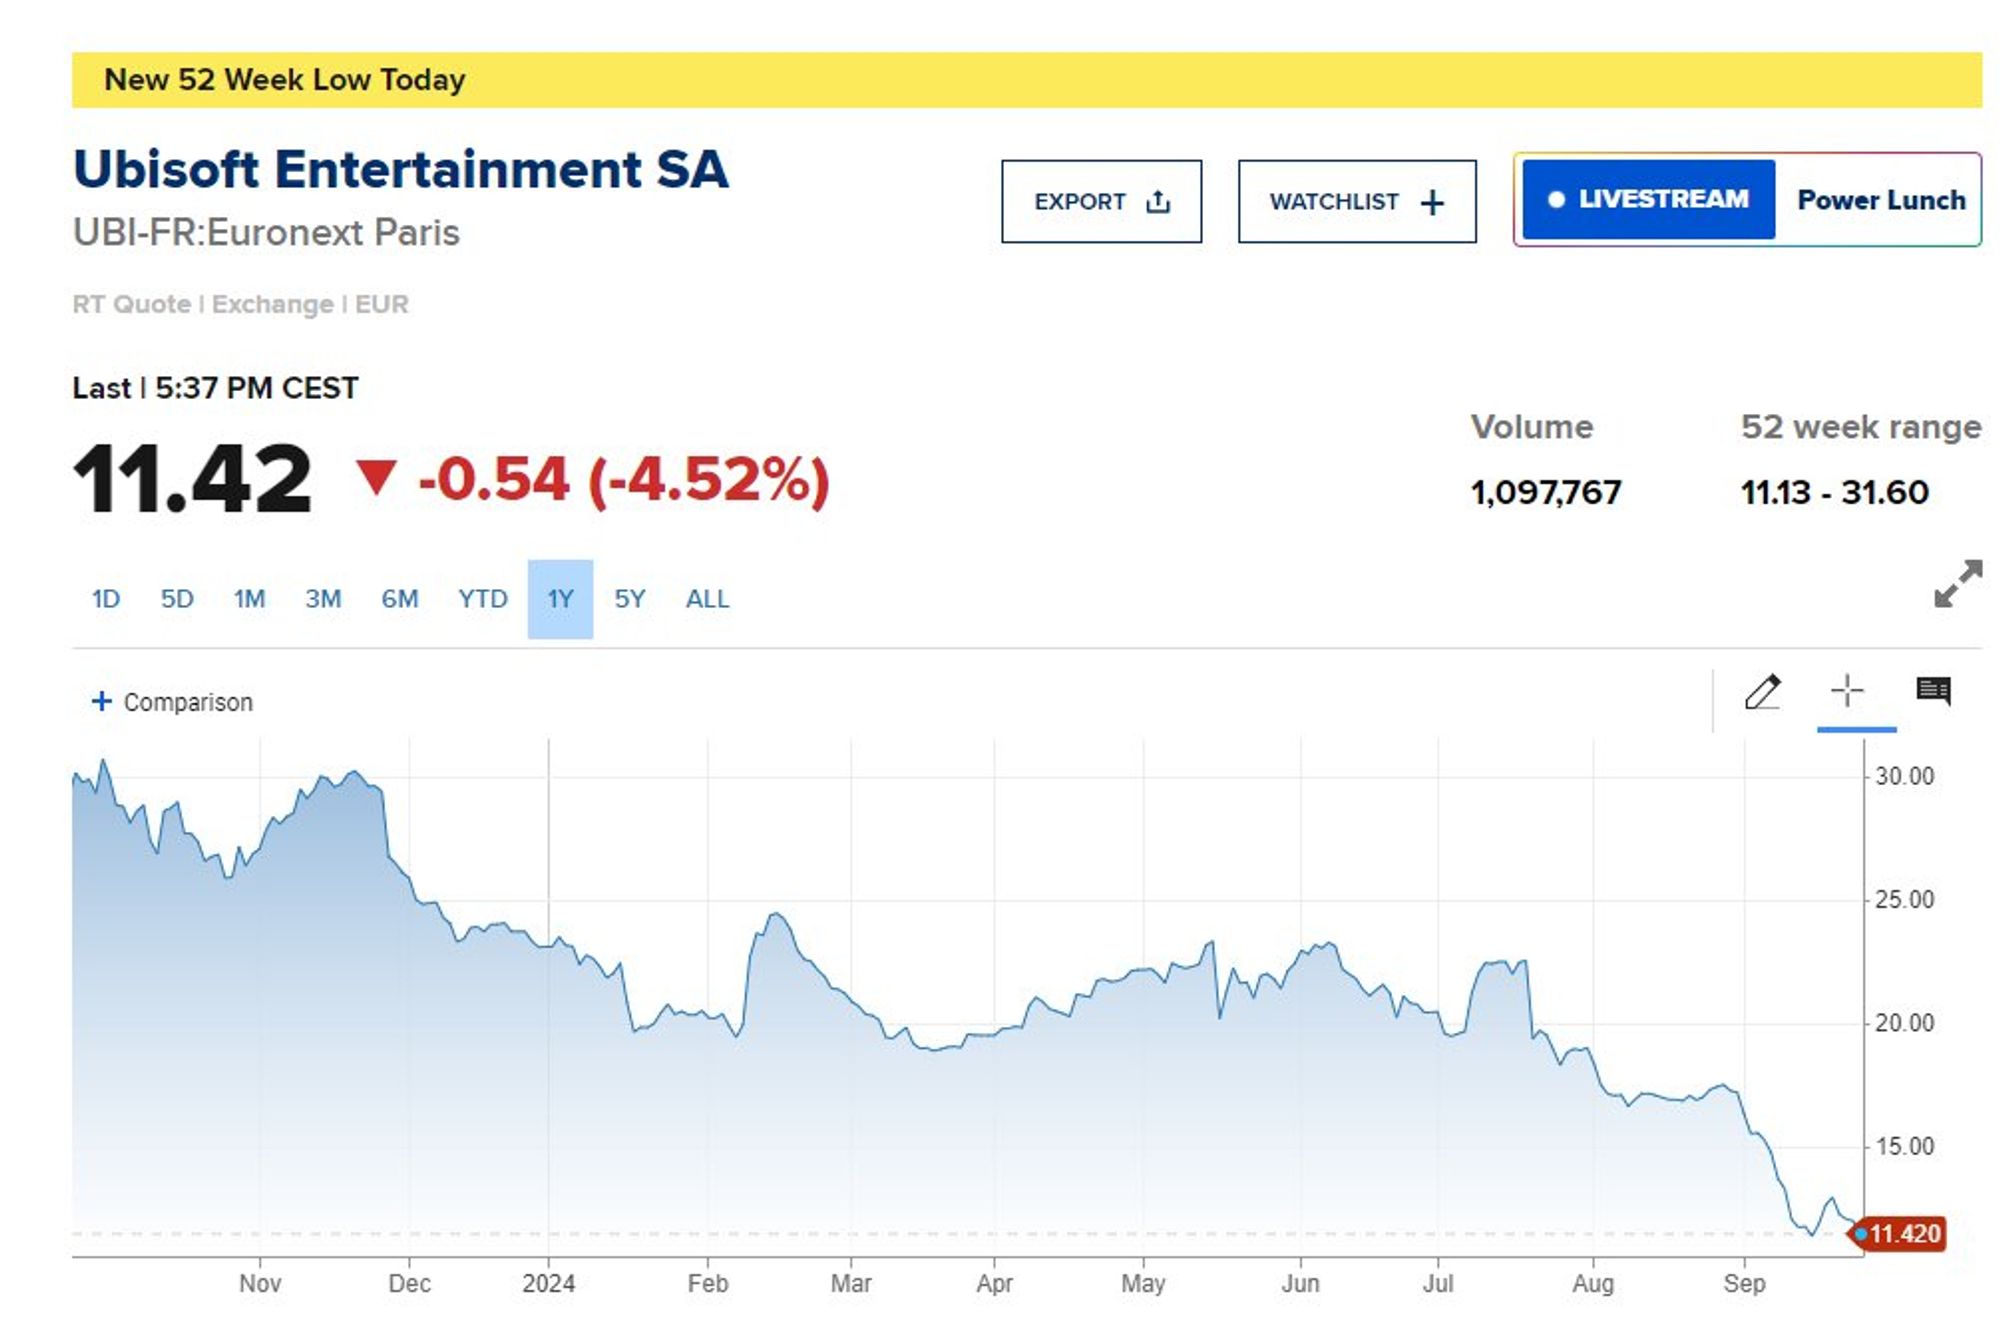The width and height of the screenshot is (2000, 1335).
Task: Switch to the 3M chart range
Action: (323, 599)
